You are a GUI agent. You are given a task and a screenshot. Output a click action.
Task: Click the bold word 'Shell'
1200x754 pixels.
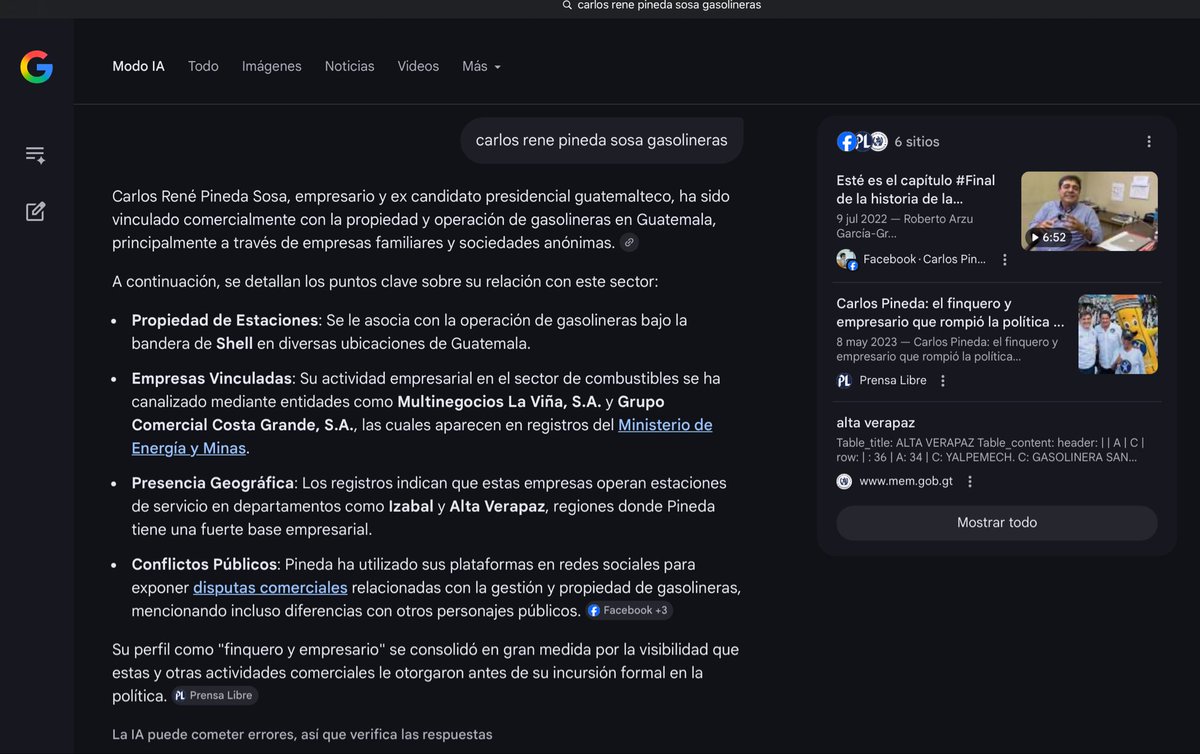[234, 343]
